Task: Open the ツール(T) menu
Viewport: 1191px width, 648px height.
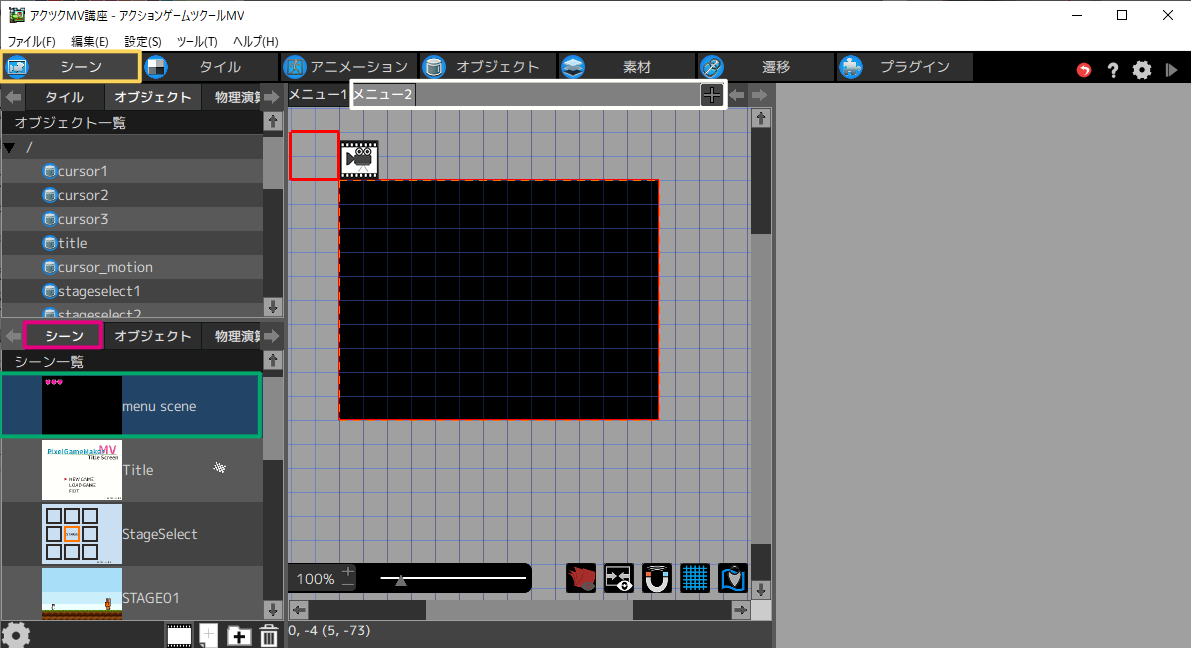Action: pyautogui.click(x=196, y=41)
